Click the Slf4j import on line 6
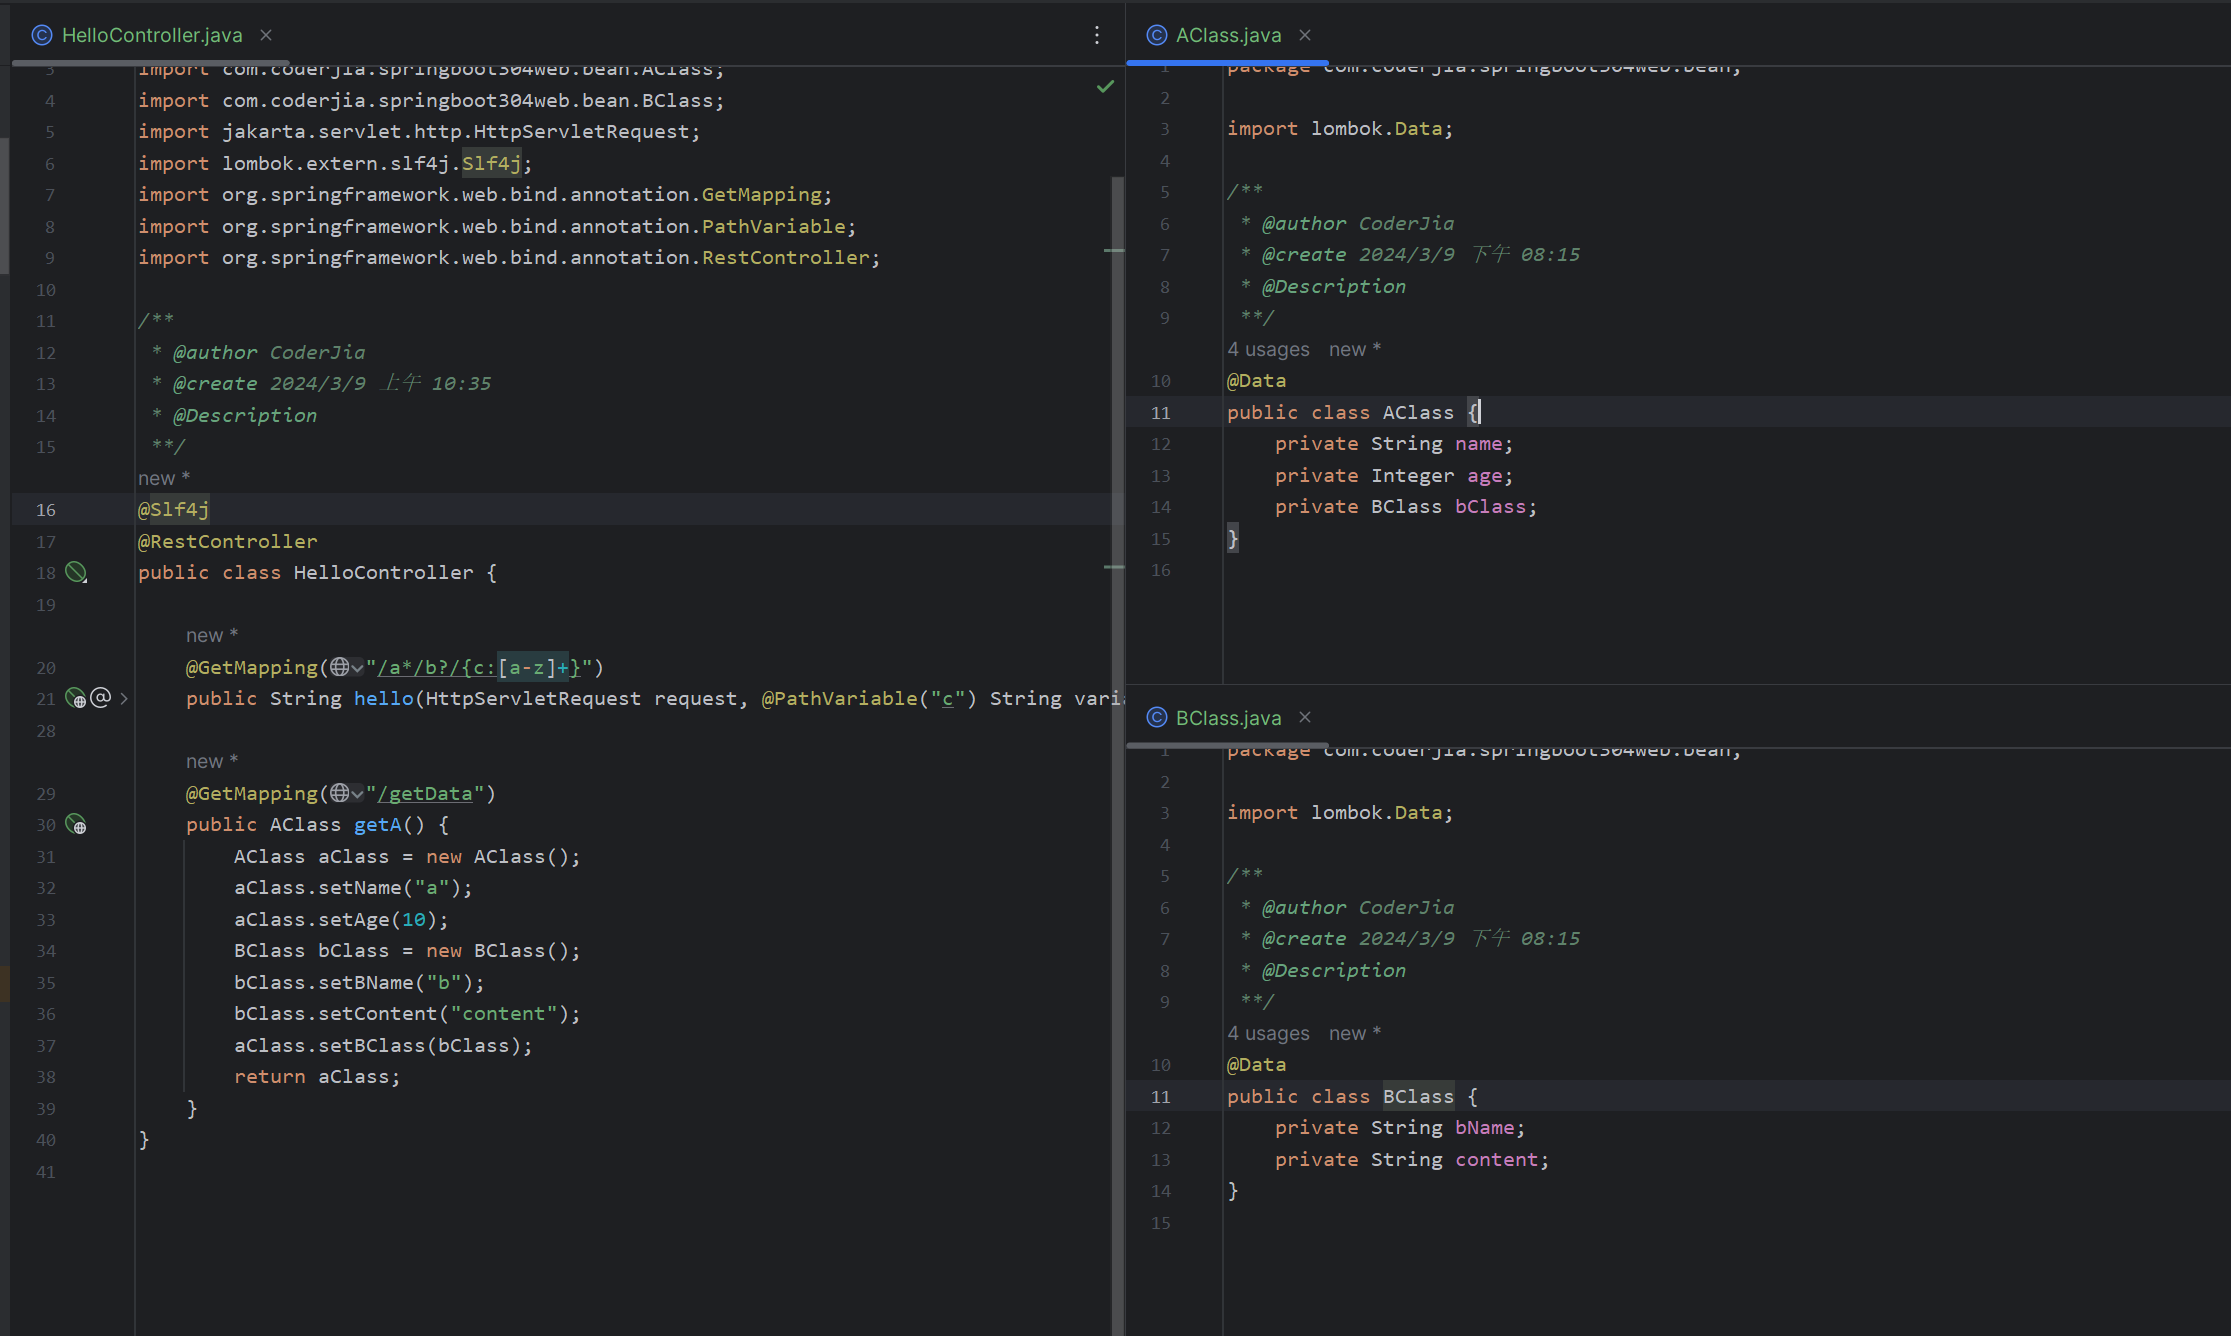2231x1336 pixels. [335, 163]
